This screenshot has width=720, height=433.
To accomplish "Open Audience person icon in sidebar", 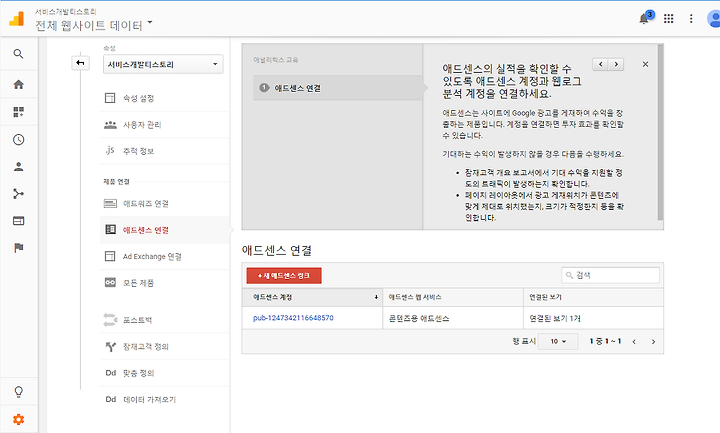I will point(18,167).
